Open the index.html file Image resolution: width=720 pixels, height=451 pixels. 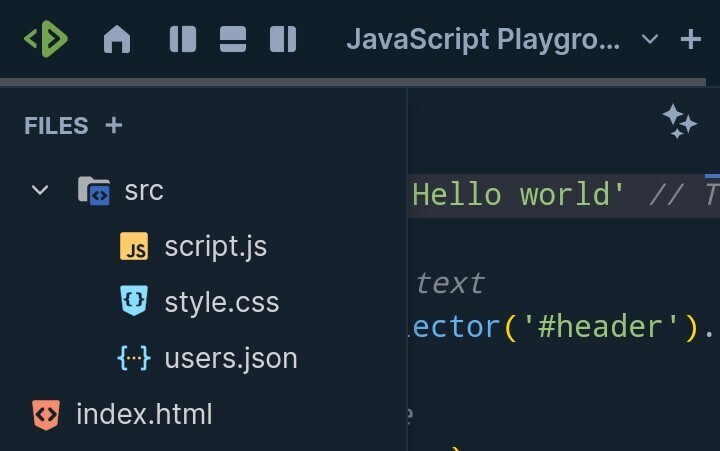[x=144, y=414]
